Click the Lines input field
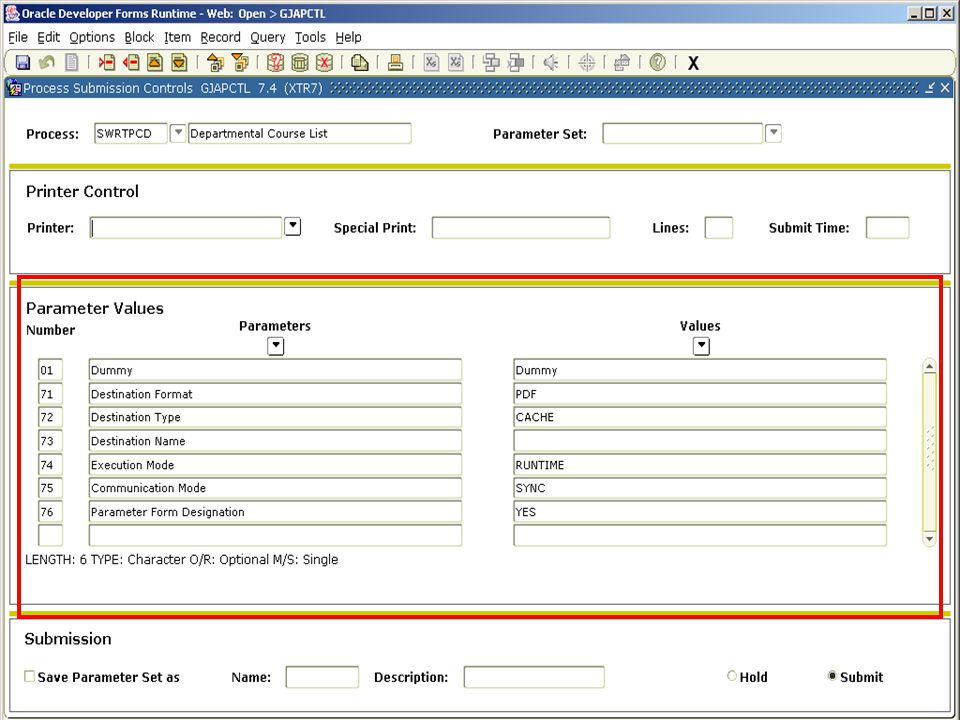 click(x=718, y=228)
